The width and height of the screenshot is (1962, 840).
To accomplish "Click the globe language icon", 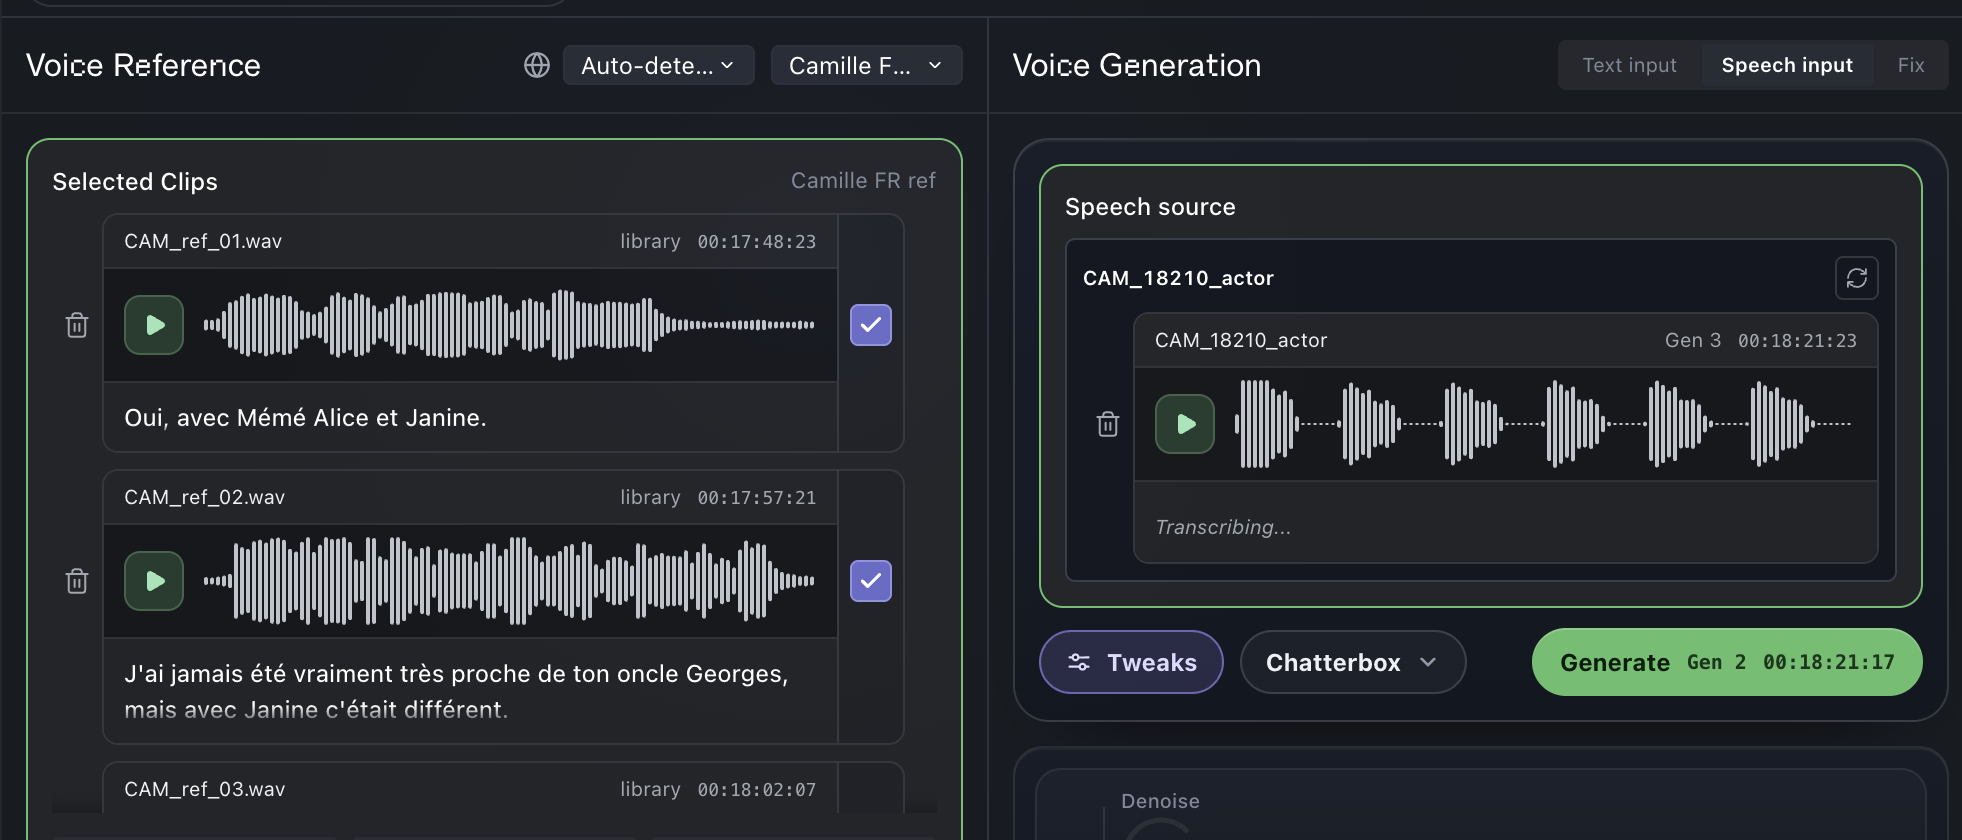I will pos(537,65).
